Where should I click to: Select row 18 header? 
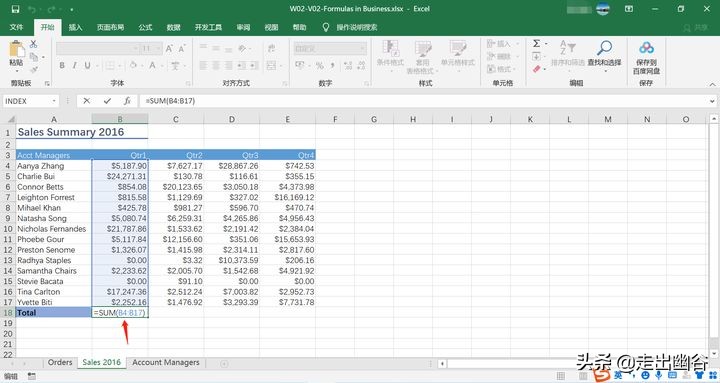[x=8, y=313]
